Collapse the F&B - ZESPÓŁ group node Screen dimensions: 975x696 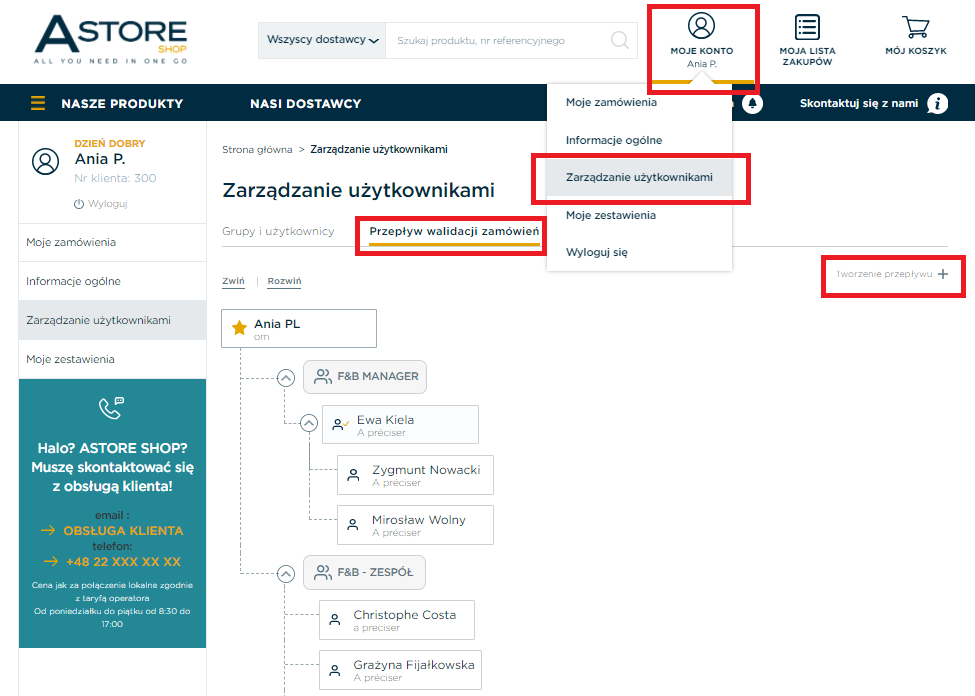pyautogui.click(x=286, y=573)
